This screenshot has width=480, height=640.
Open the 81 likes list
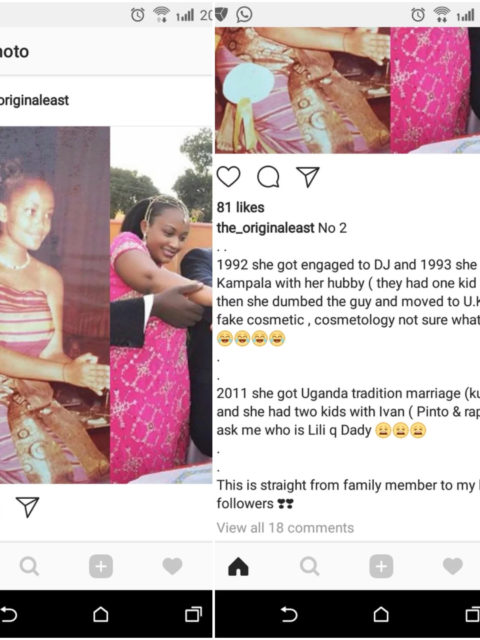click(x=240, y=207)
